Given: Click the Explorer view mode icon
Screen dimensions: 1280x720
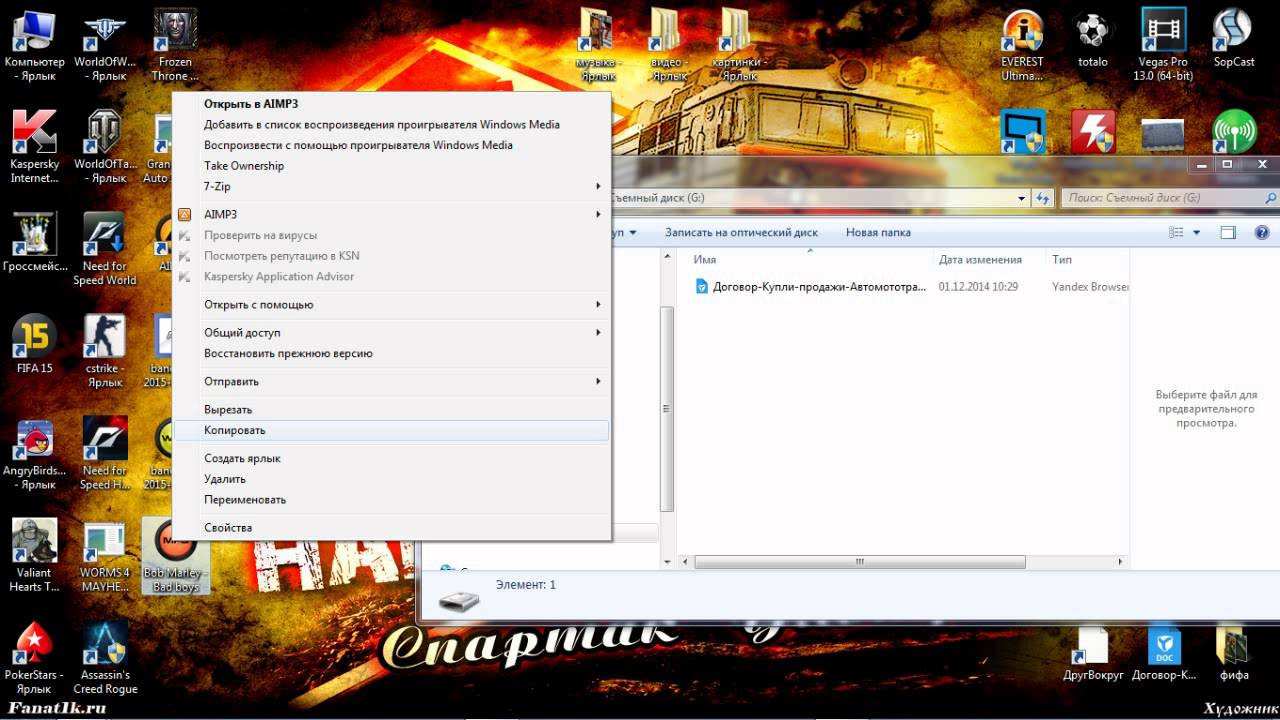Looking at the screenshot, I should pos(1177,232).
